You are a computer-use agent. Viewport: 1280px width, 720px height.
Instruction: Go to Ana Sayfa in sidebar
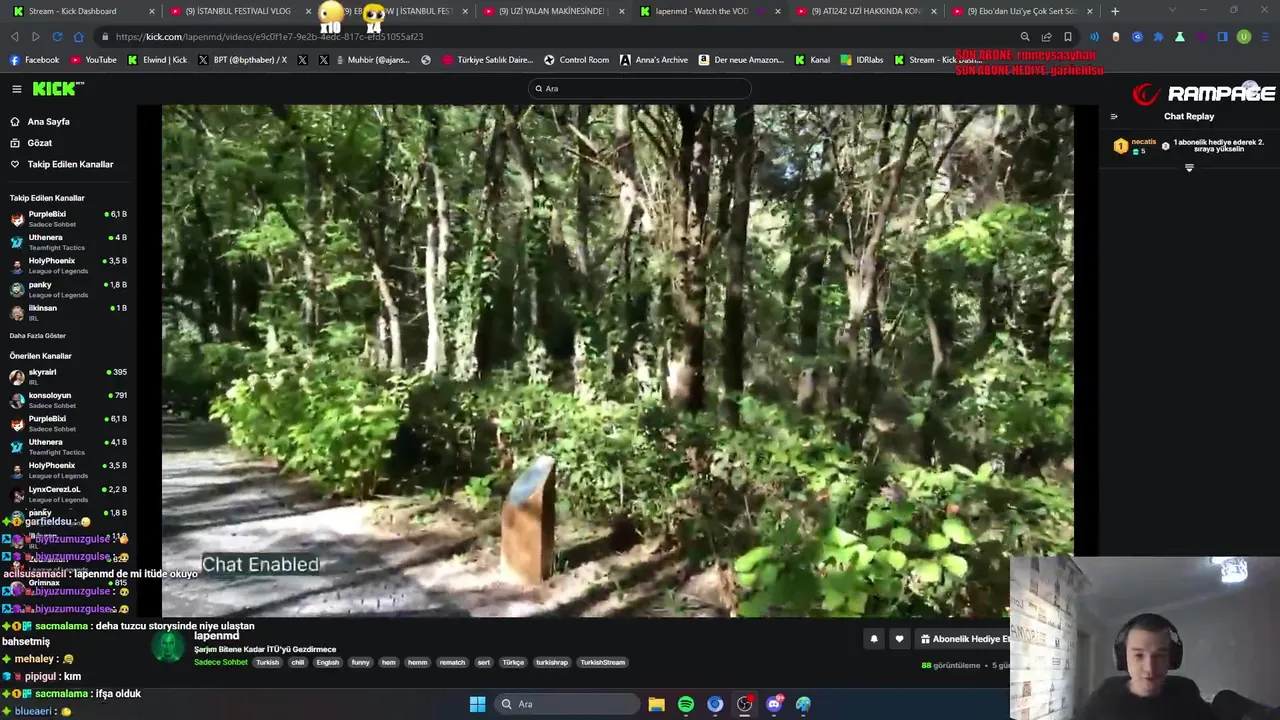(40, 122)
